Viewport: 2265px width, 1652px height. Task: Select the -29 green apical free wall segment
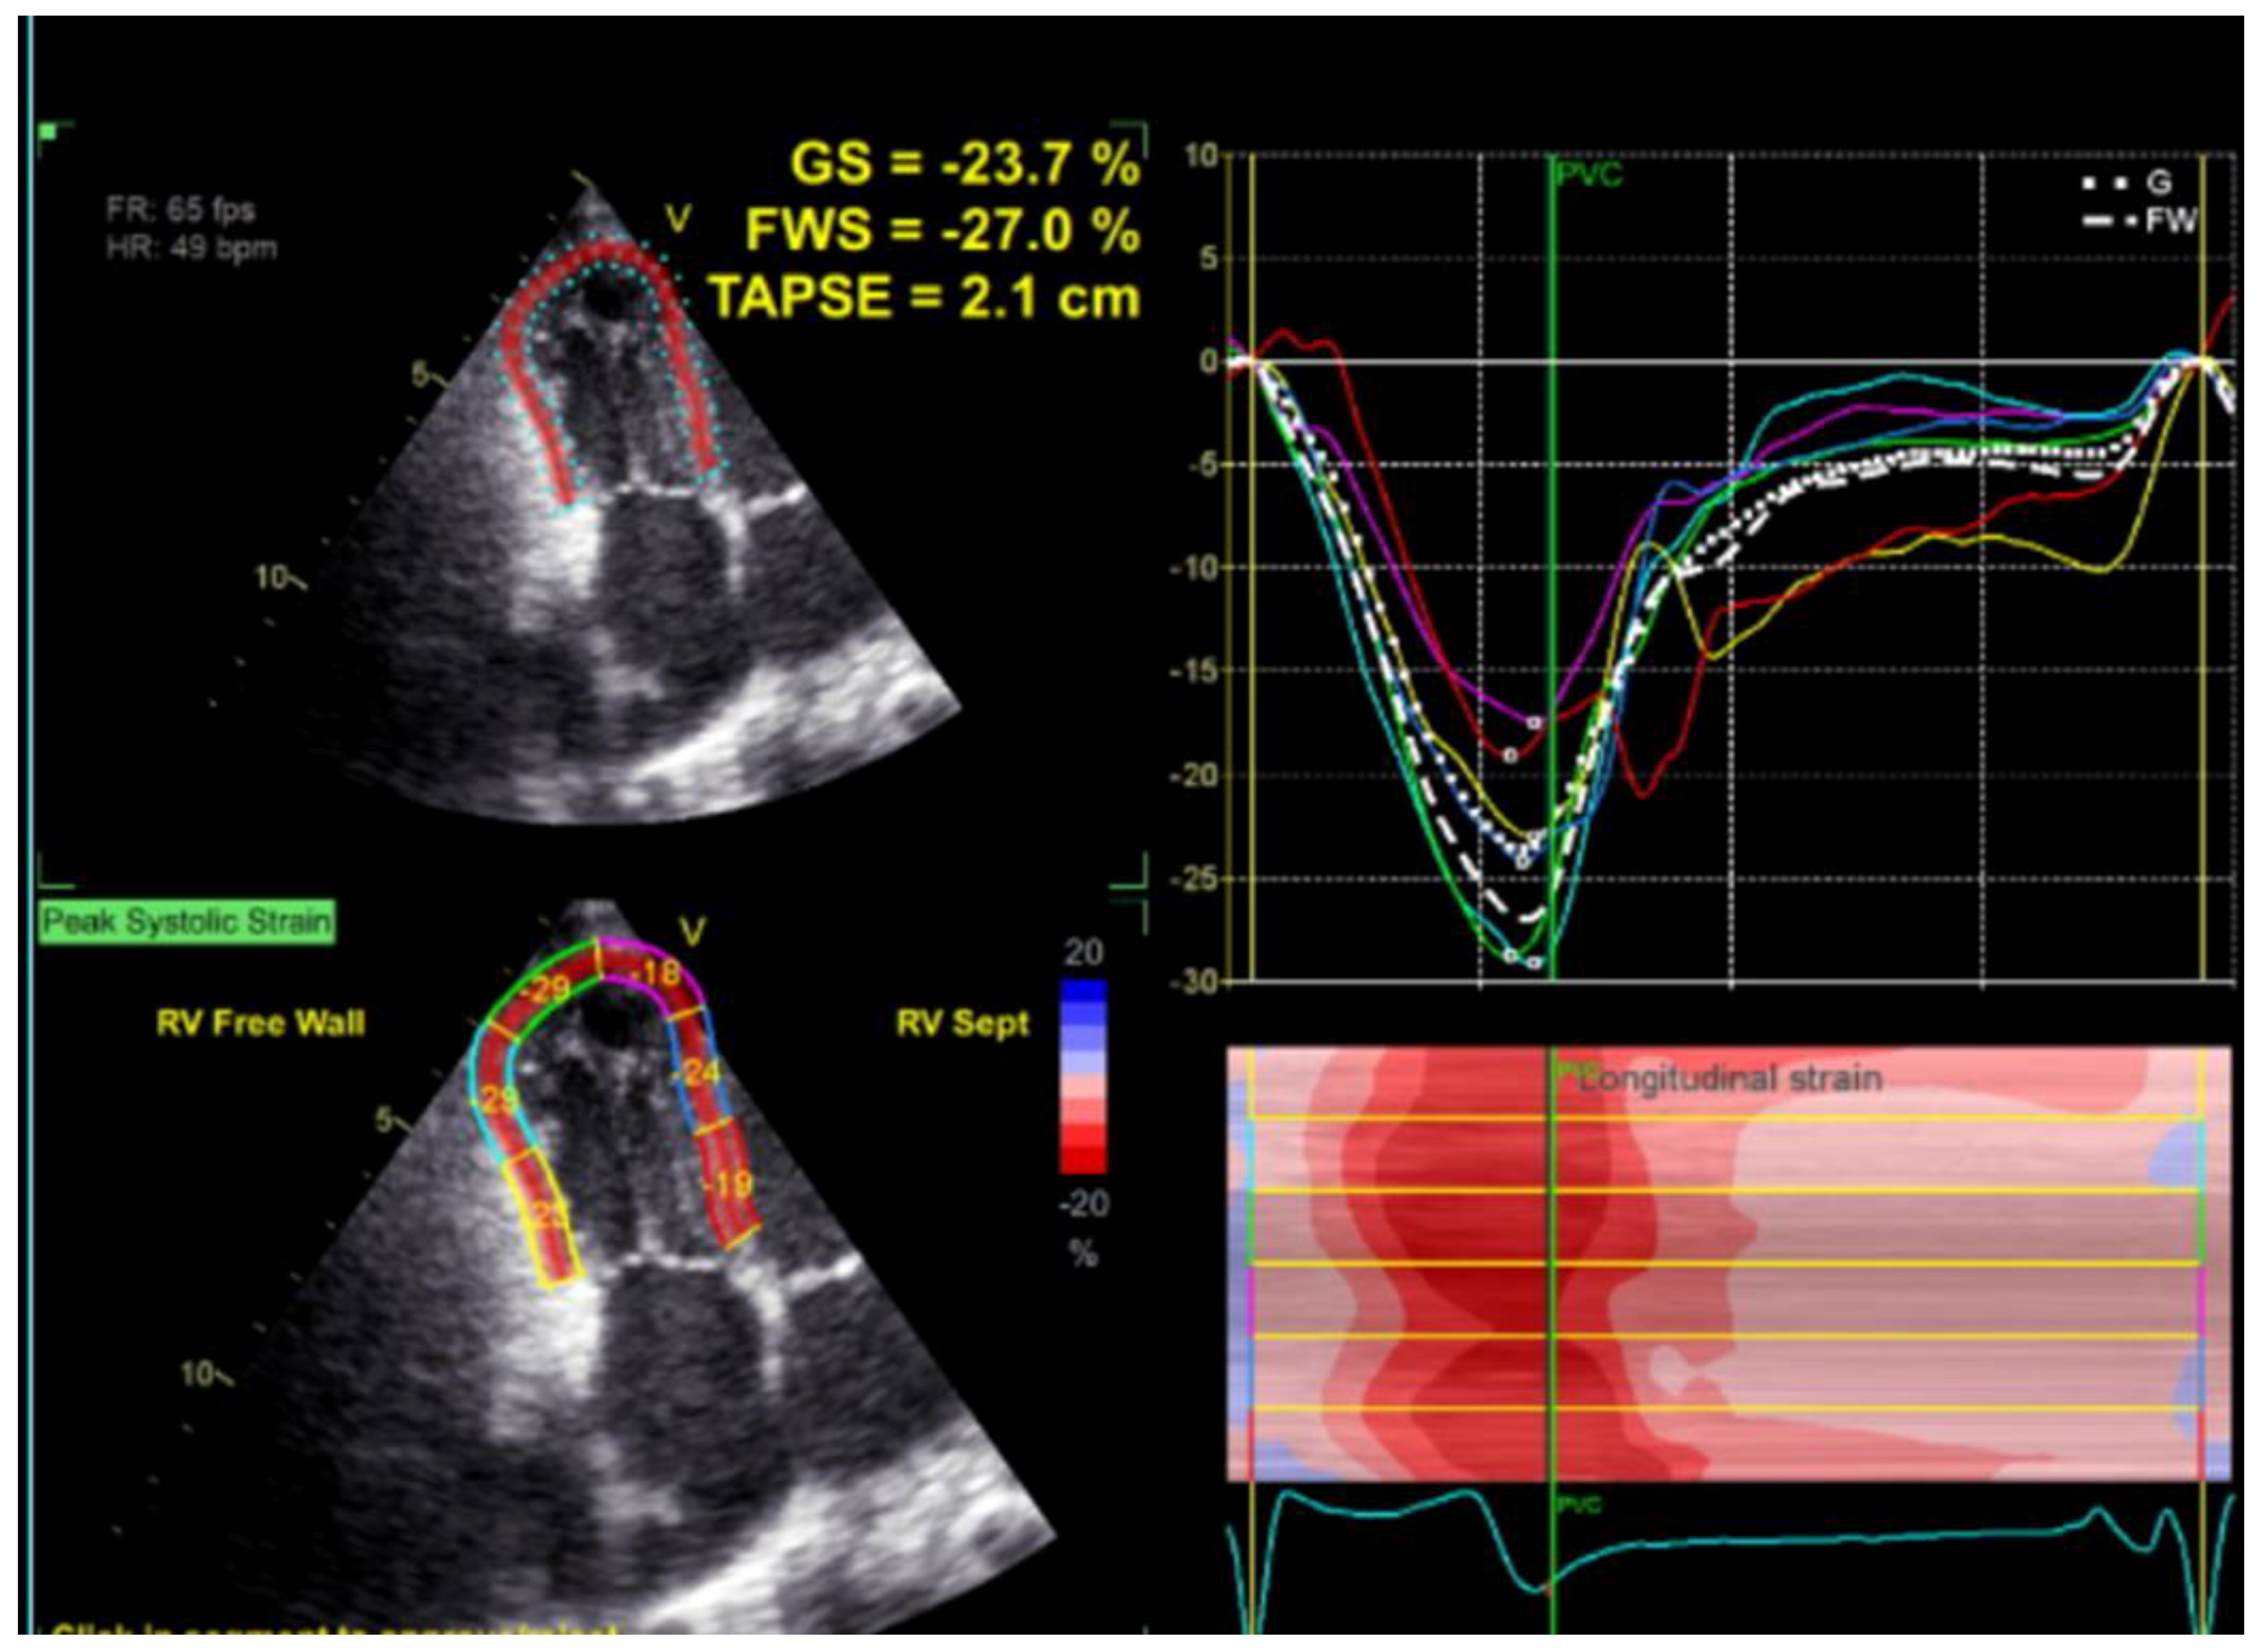(546, 989)
